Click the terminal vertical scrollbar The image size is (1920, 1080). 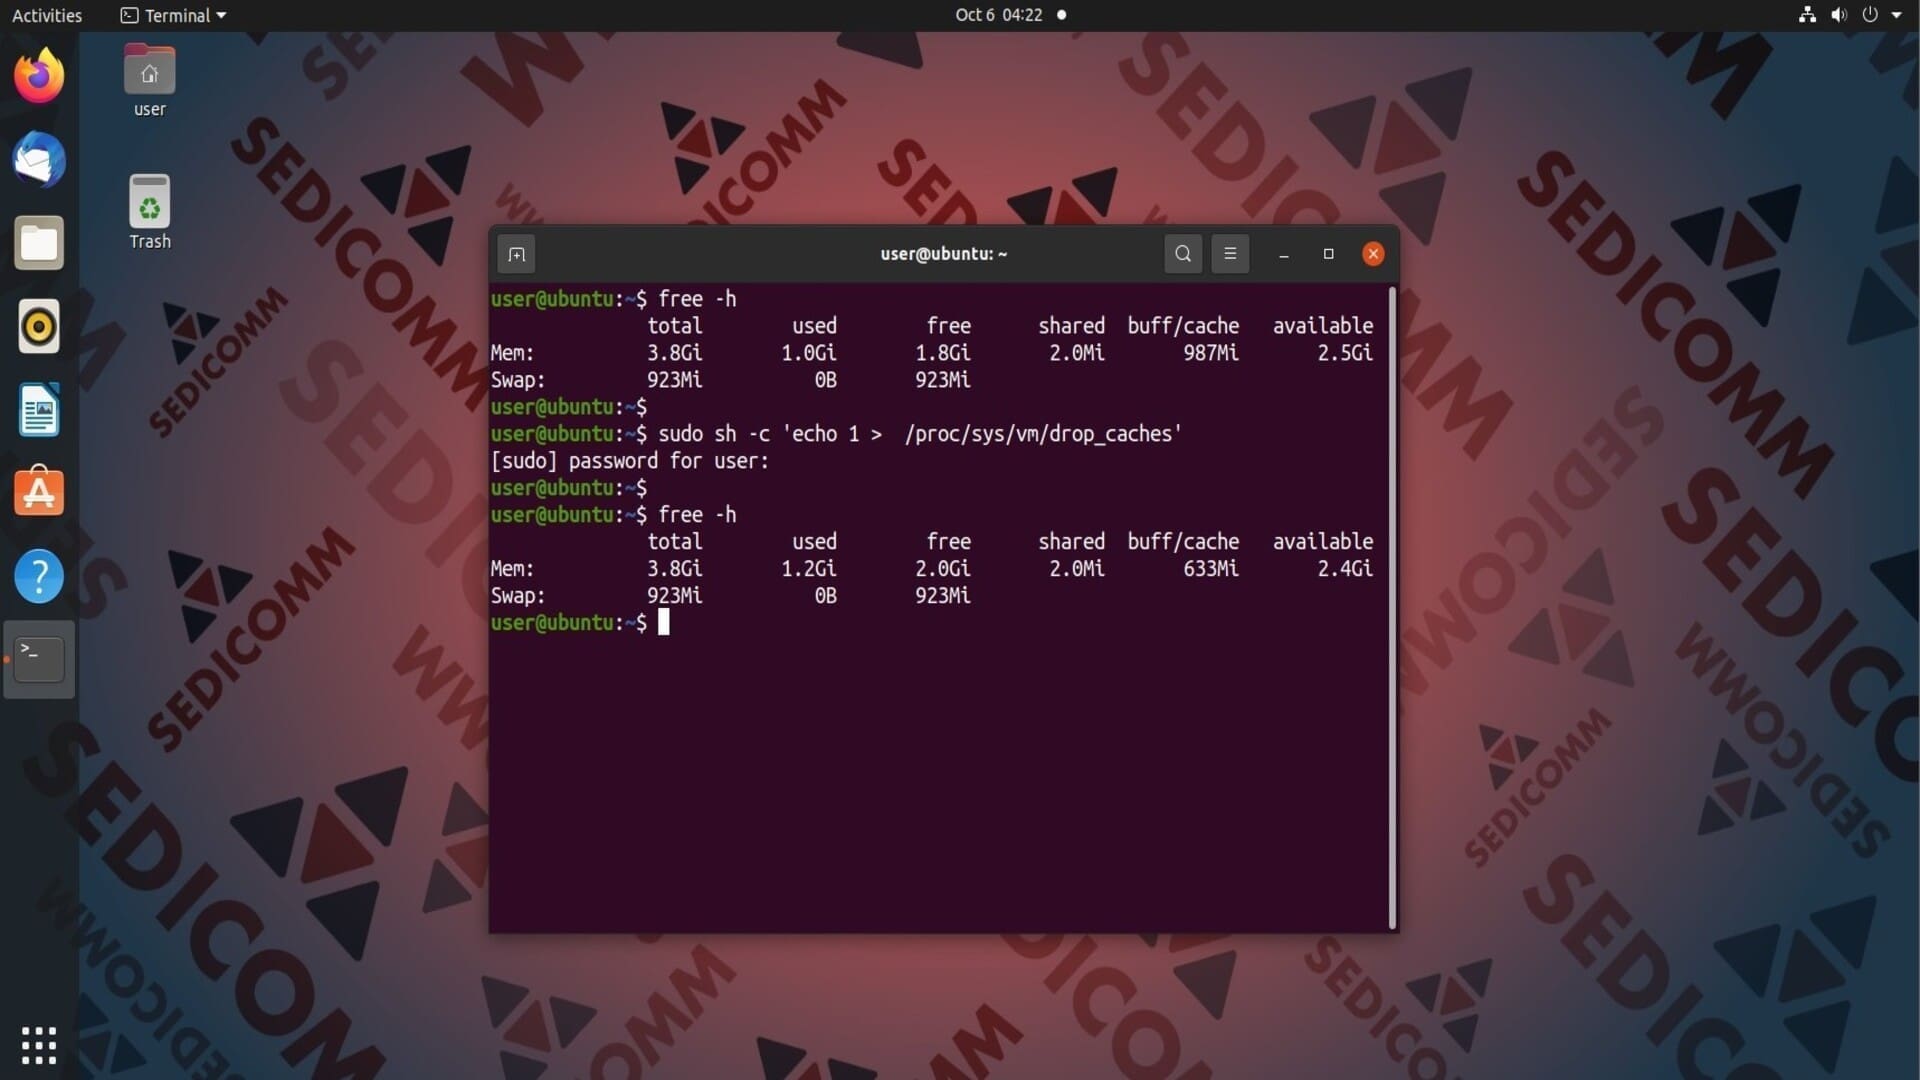coord(1392,607)
